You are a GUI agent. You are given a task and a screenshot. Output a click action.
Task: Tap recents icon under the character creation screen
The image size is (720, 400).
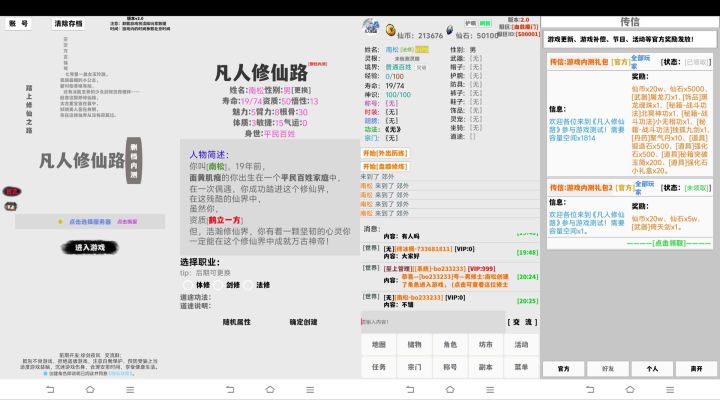(310, 389)
